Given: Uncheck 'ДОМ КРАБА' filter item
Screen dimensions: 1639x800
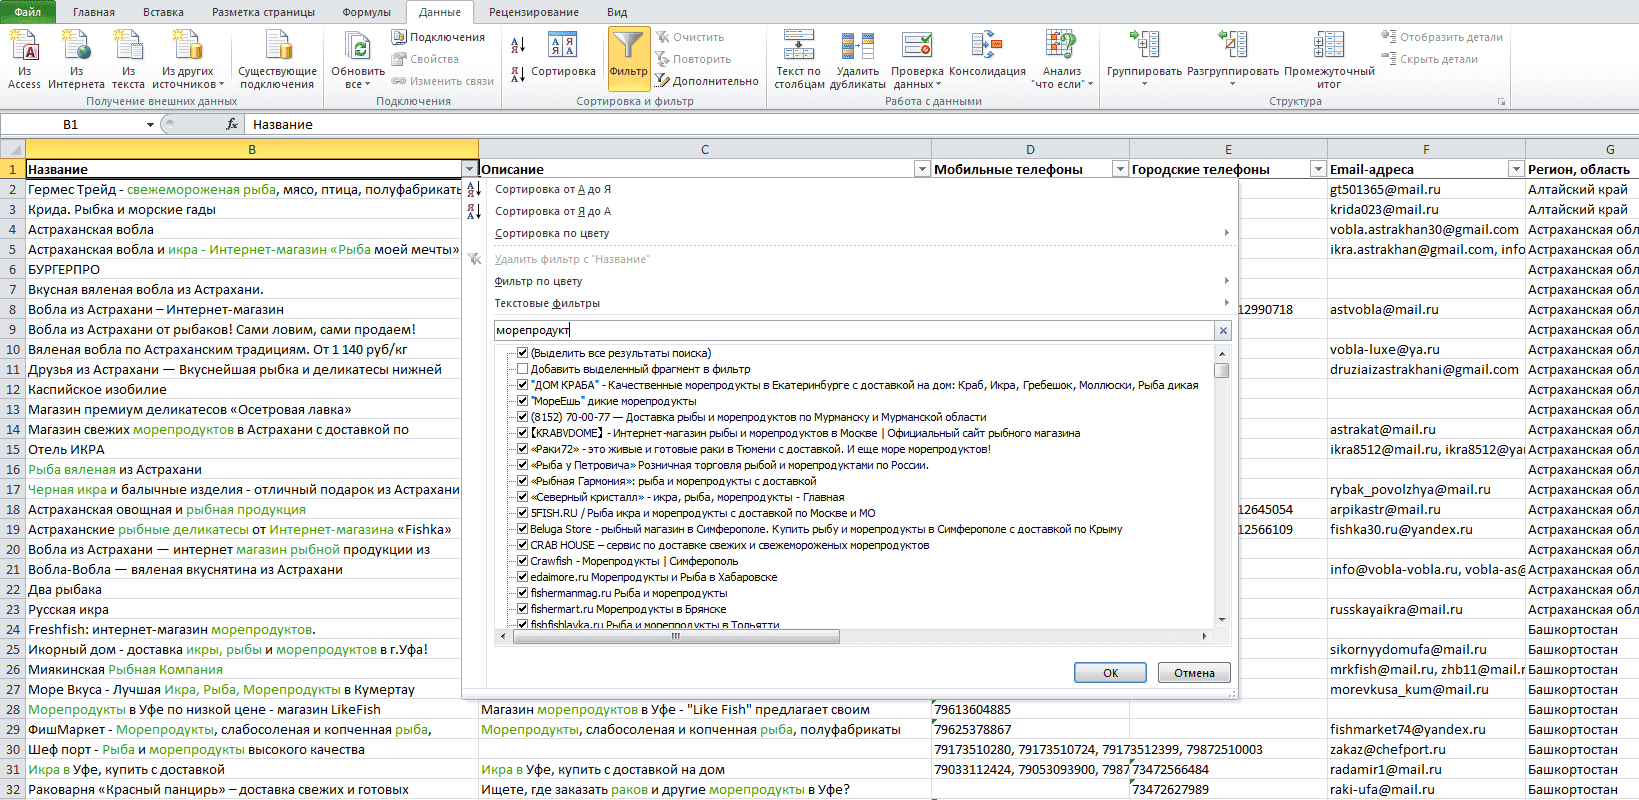Looking at the screenshot, I should 522,385.
